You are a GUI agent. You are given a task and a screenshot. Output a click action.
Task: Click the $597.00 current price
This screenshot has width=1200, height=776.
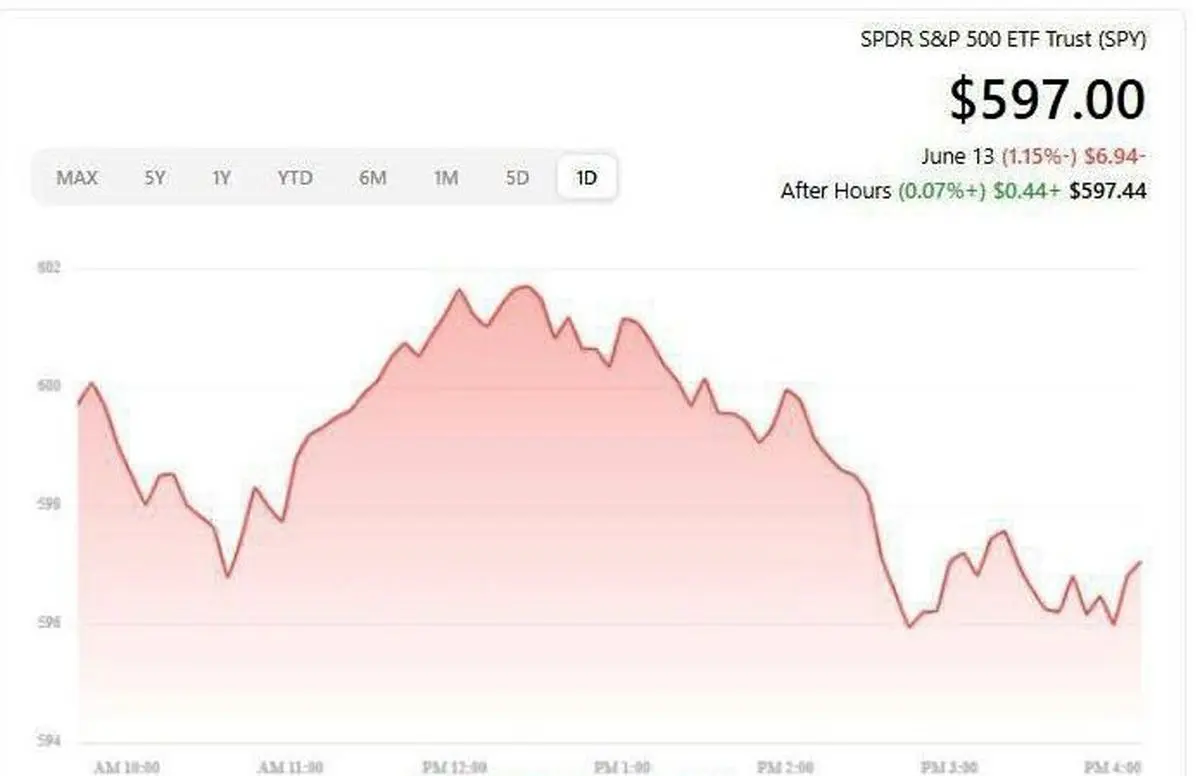1047,99
